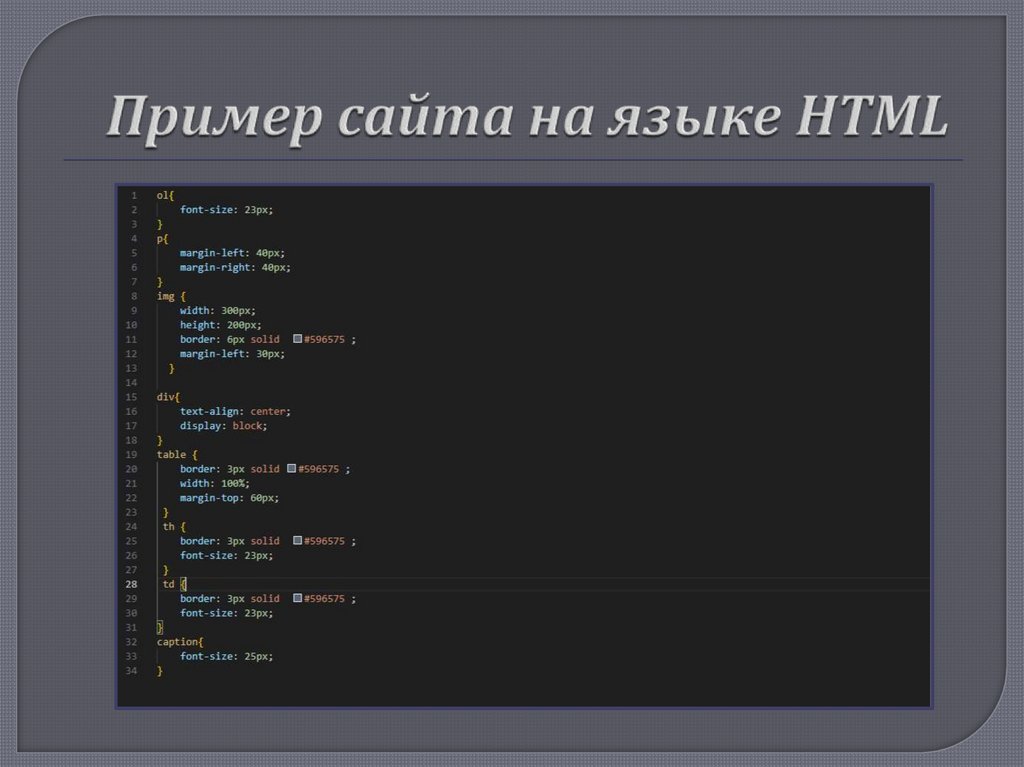
Task: Click line number 34 in the gutter
Action: point(131,670)
